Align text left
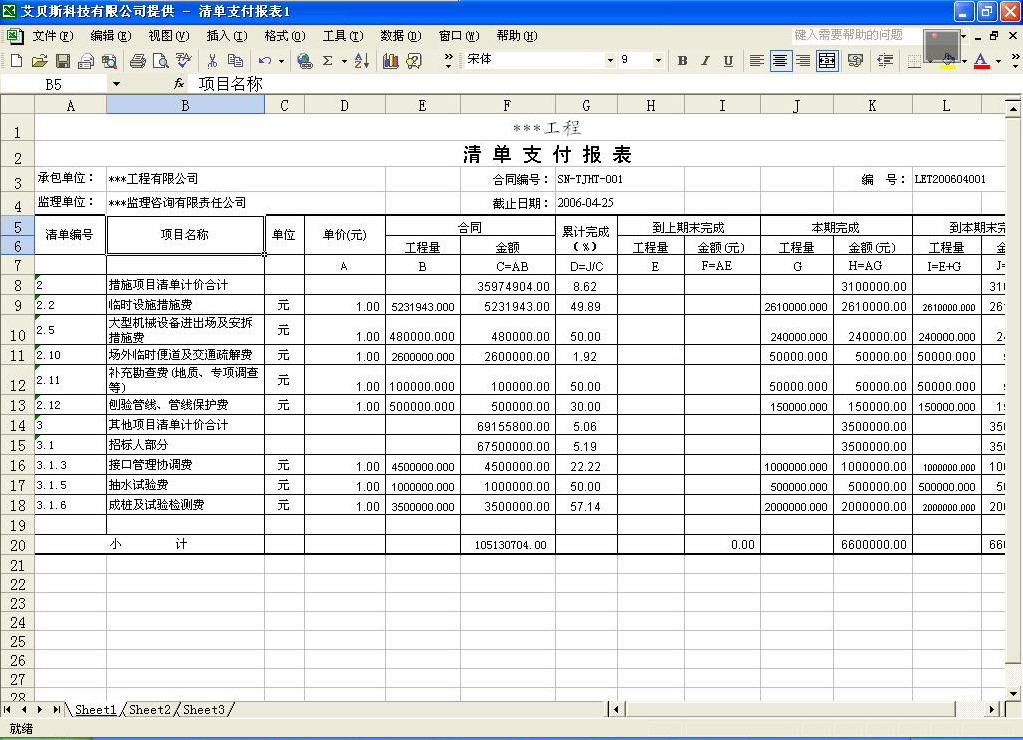The width and height of the screenshot is (1023, 740). coord(757,61)
